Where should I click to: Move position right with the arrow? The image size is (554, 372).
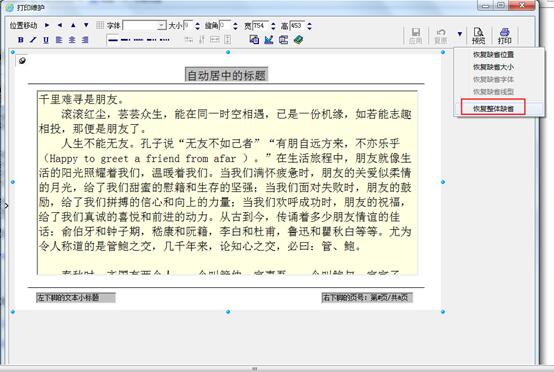[47, 25]
